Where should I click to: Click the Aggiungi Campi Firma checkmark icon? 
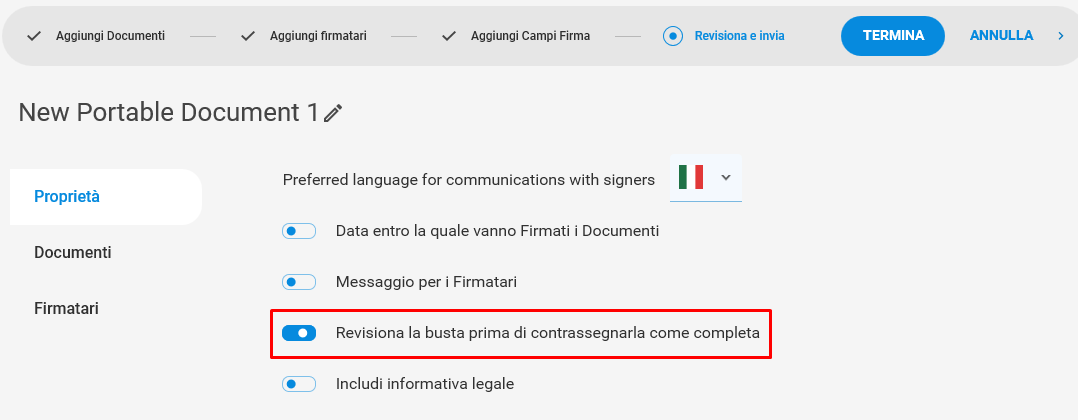[x=449, y=36]
